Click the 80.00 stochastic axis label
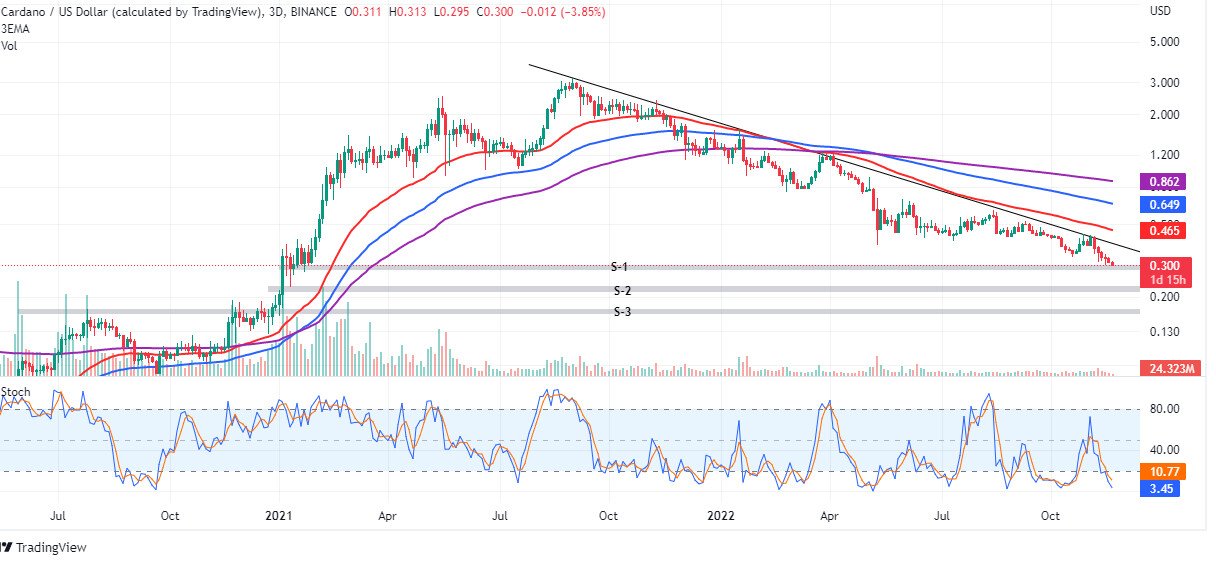The image size is (1216, 565). (x=1163, y=409)
